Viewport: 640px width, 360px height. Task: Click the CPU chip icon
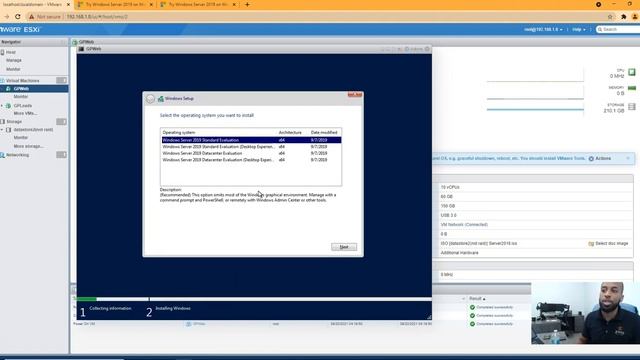(632, 72)
